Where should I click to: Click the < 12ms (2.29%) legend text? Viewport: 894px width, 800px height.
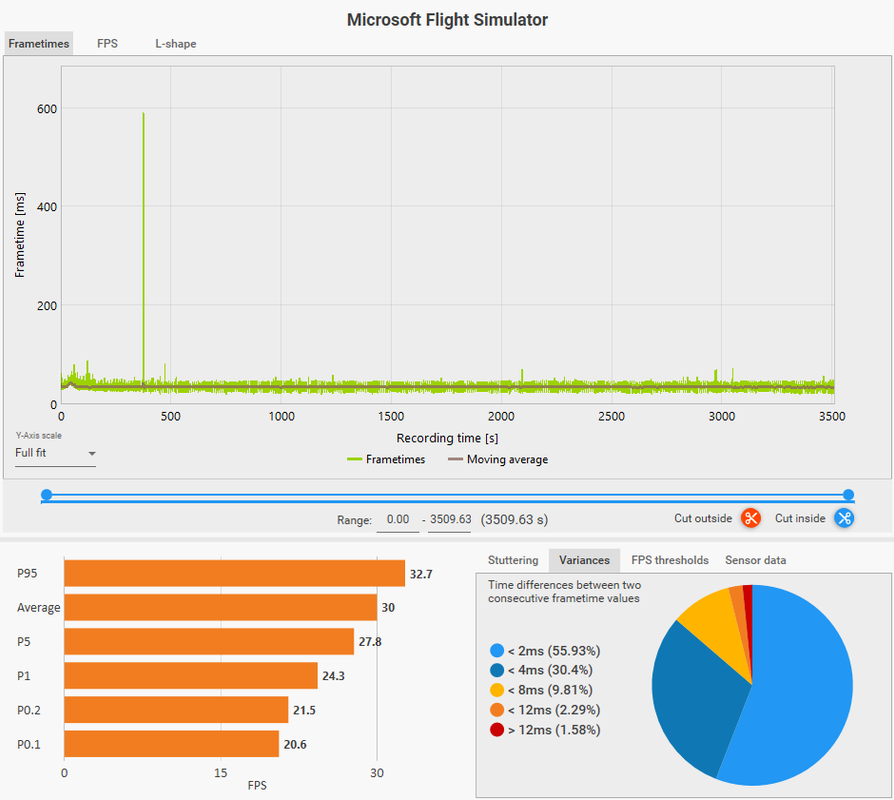[554, 710]
